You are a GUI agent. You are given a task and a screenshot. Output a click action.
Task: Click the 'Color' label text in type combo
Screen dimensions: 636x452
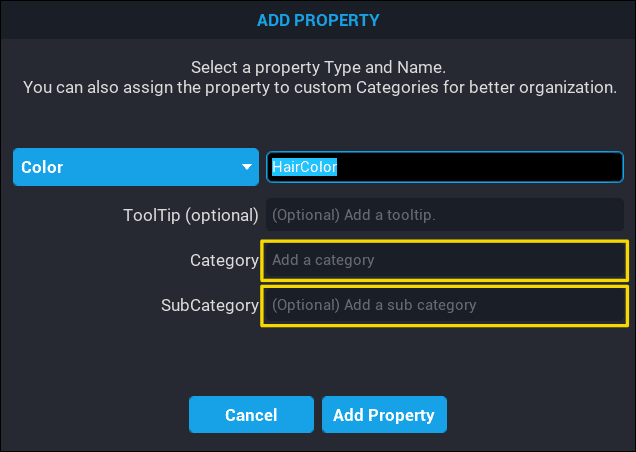click(42, 168)
